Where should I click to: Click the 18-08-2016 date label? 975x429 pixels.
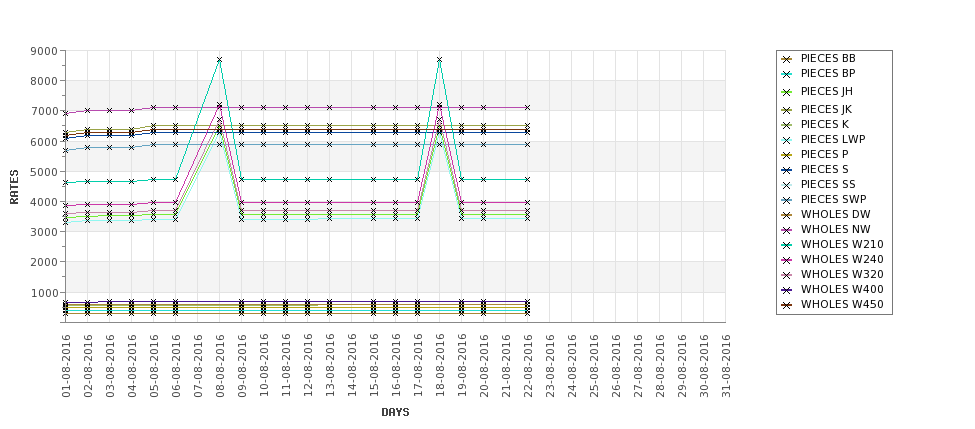[440, 366]
